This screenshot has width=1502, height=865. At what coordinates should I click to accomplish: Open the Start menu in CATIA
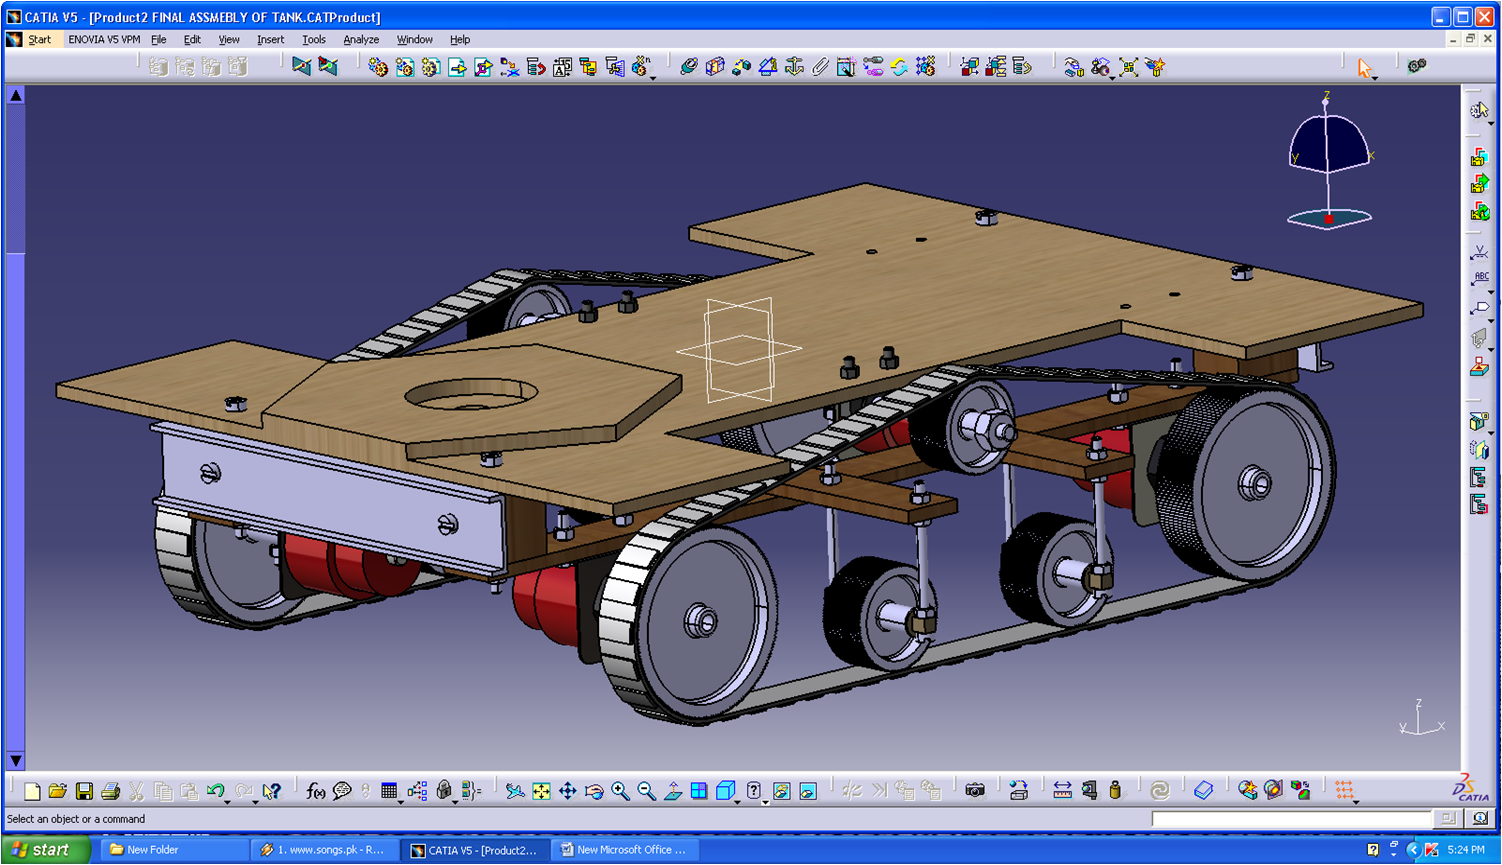(x=39, y=40)
